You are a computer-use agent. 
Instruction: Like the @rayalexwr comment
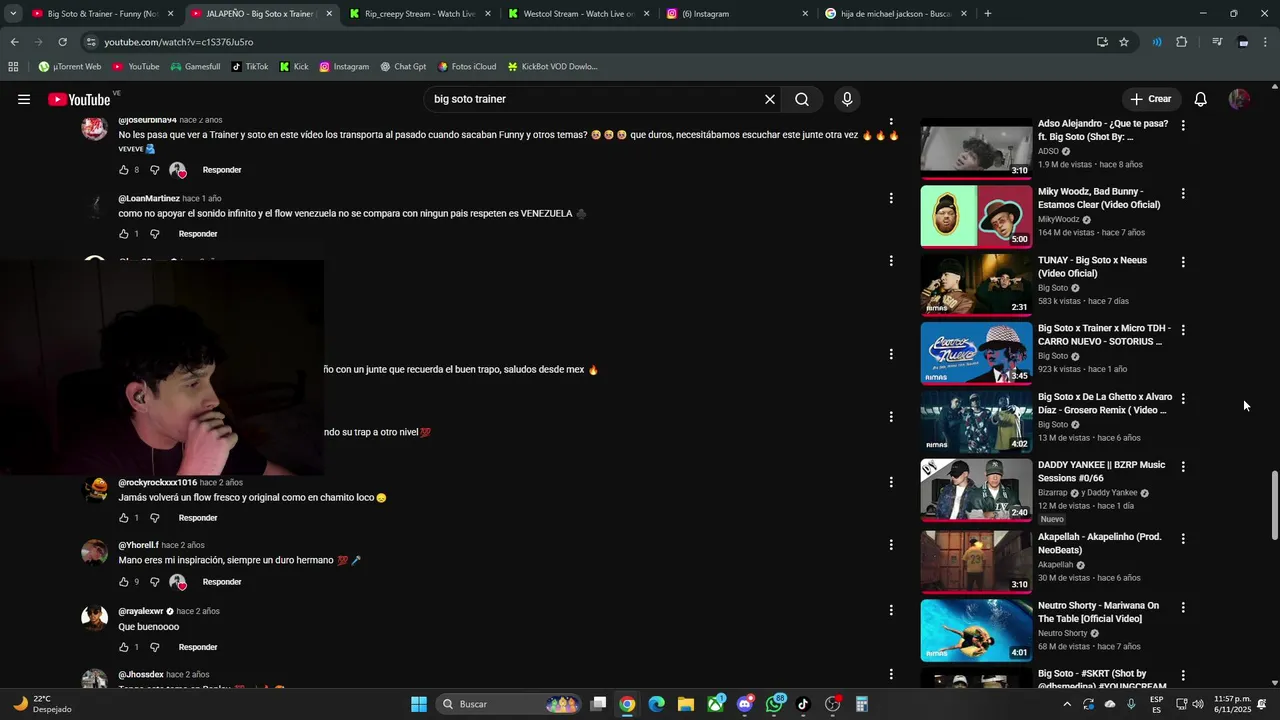(124, 647)
